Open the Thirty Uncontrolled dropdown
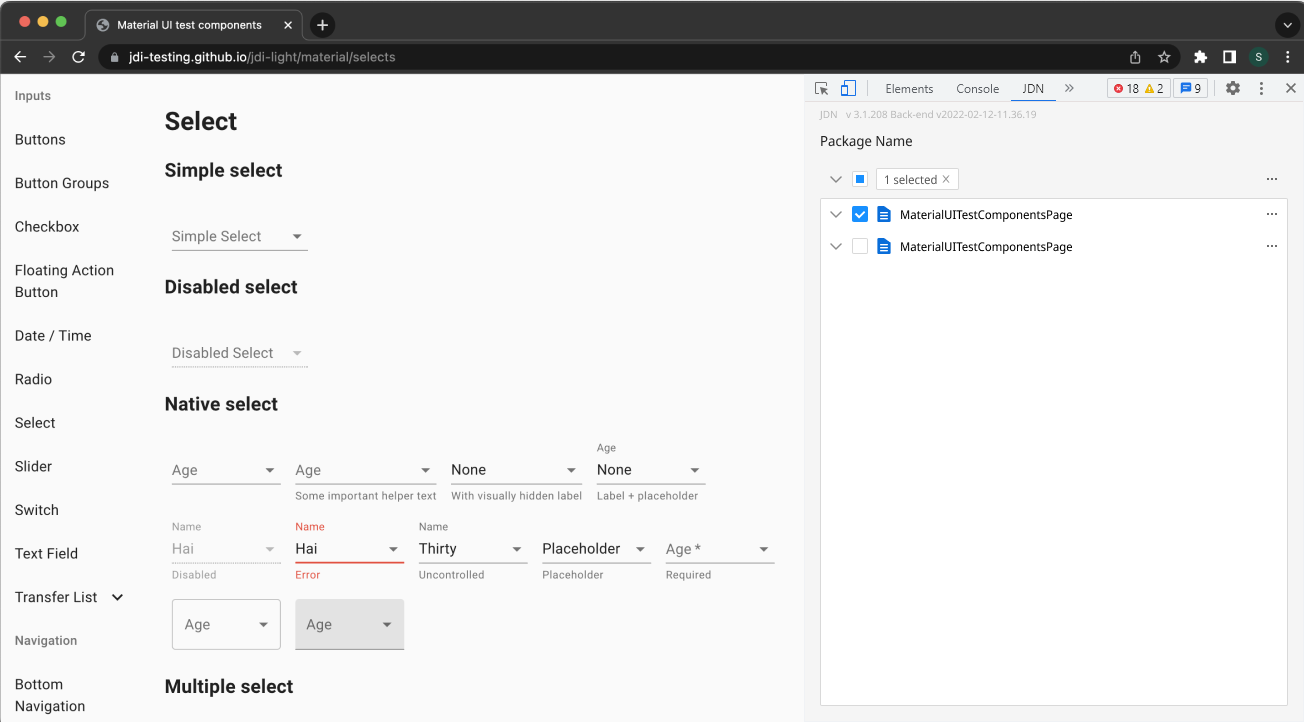 coord(473,548)
